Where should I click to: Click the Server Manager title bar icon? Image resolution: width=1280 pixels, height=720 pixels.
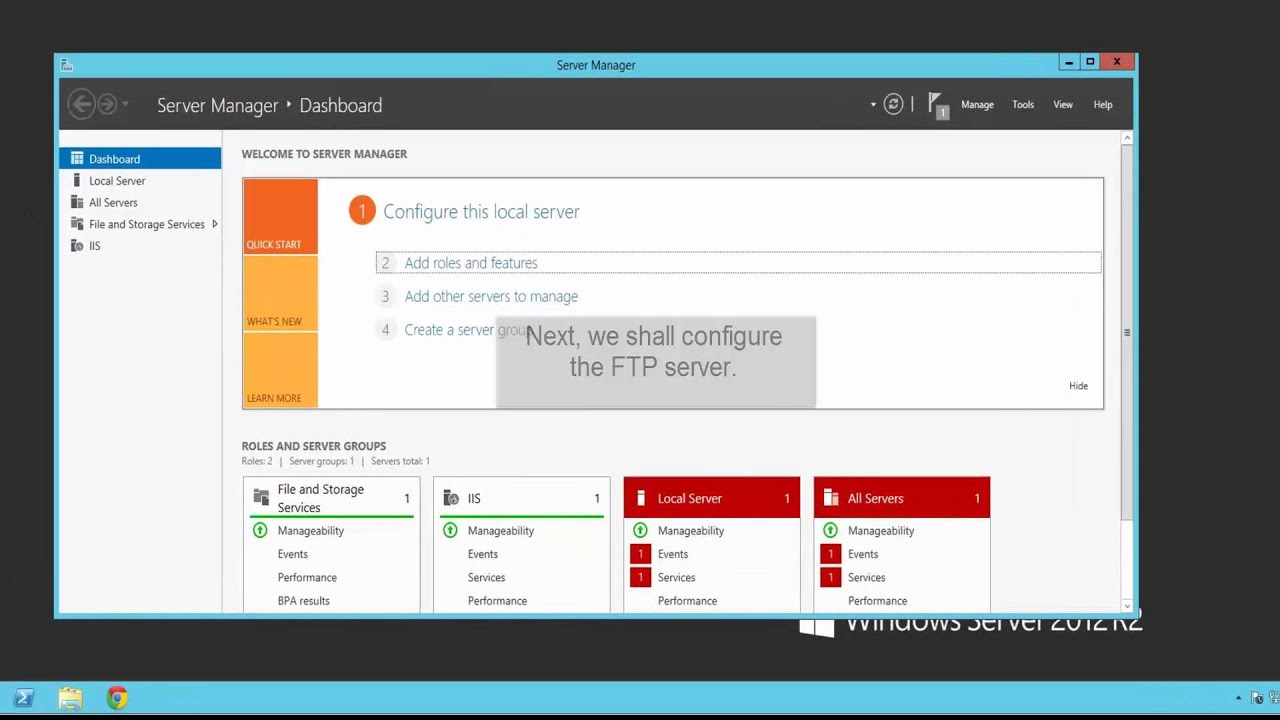coord(67,65)
